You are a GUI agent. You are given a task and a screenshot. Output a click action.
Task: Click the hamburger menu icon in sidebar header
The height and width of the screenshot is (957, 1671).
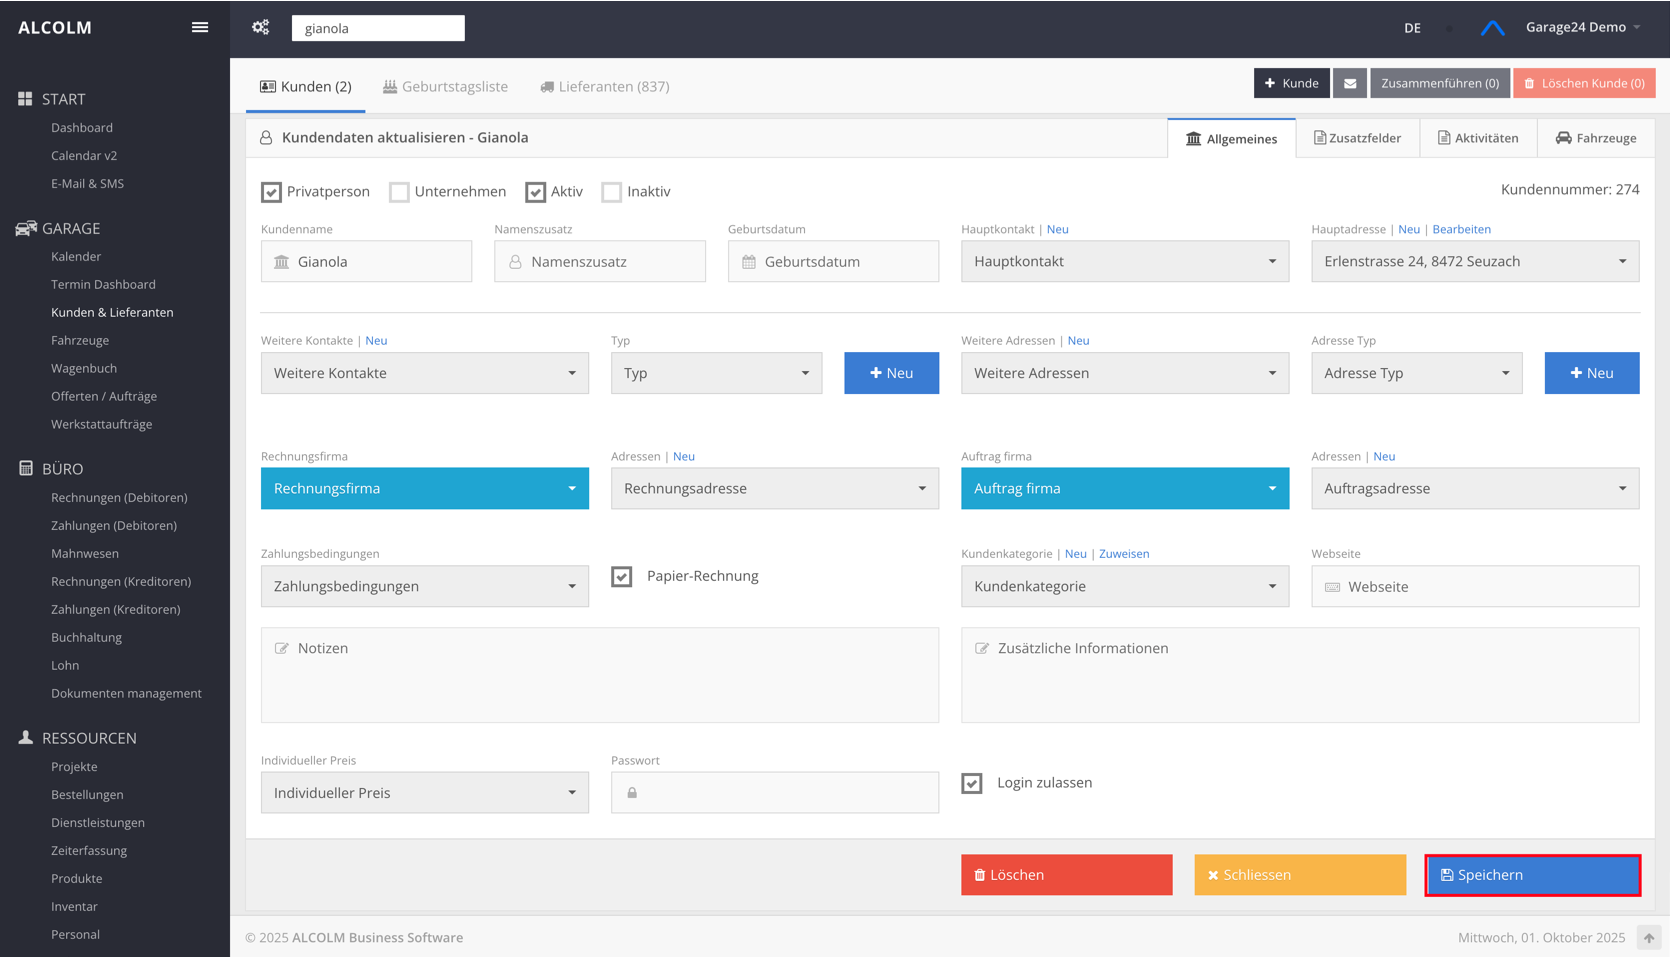click(x=200, y=27)
